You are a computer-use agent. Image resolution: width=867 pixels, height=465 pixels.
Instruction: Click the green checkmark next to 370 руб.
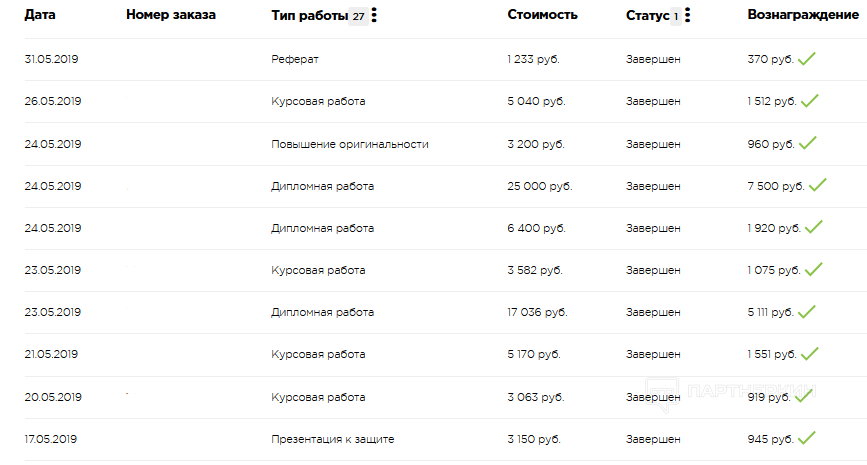click(x=807, y=58)
